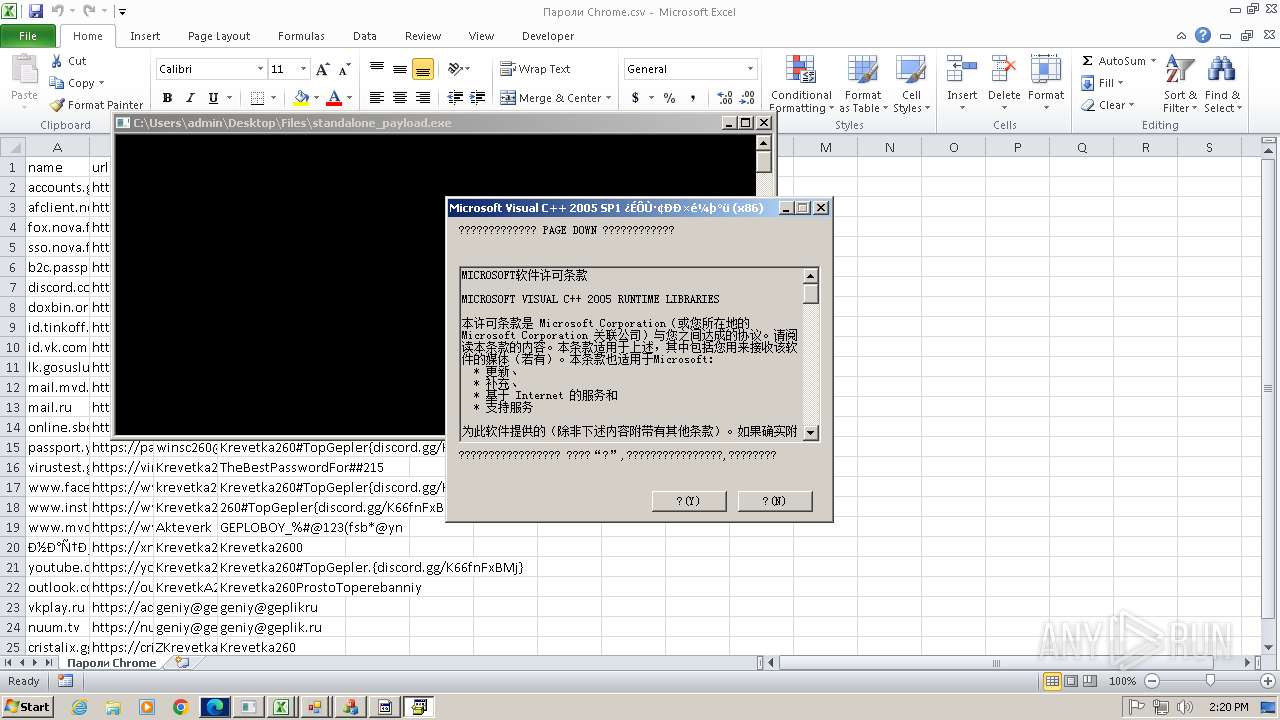The height and width of the screenshot is (720, 1280).
Task: Click Increase Decimal icon
Action: 723,98
